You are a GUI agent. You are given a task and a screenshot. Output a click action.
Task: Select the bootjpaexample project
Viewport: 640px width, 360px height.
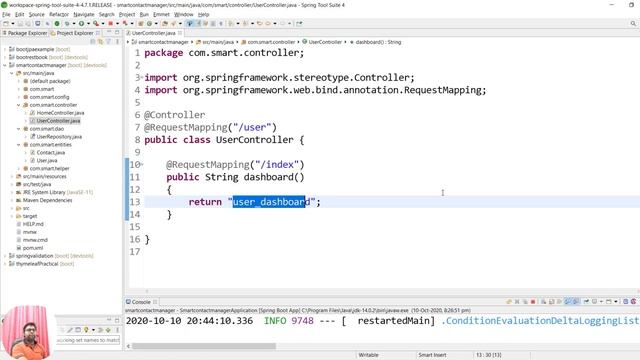tap(35, 49)
